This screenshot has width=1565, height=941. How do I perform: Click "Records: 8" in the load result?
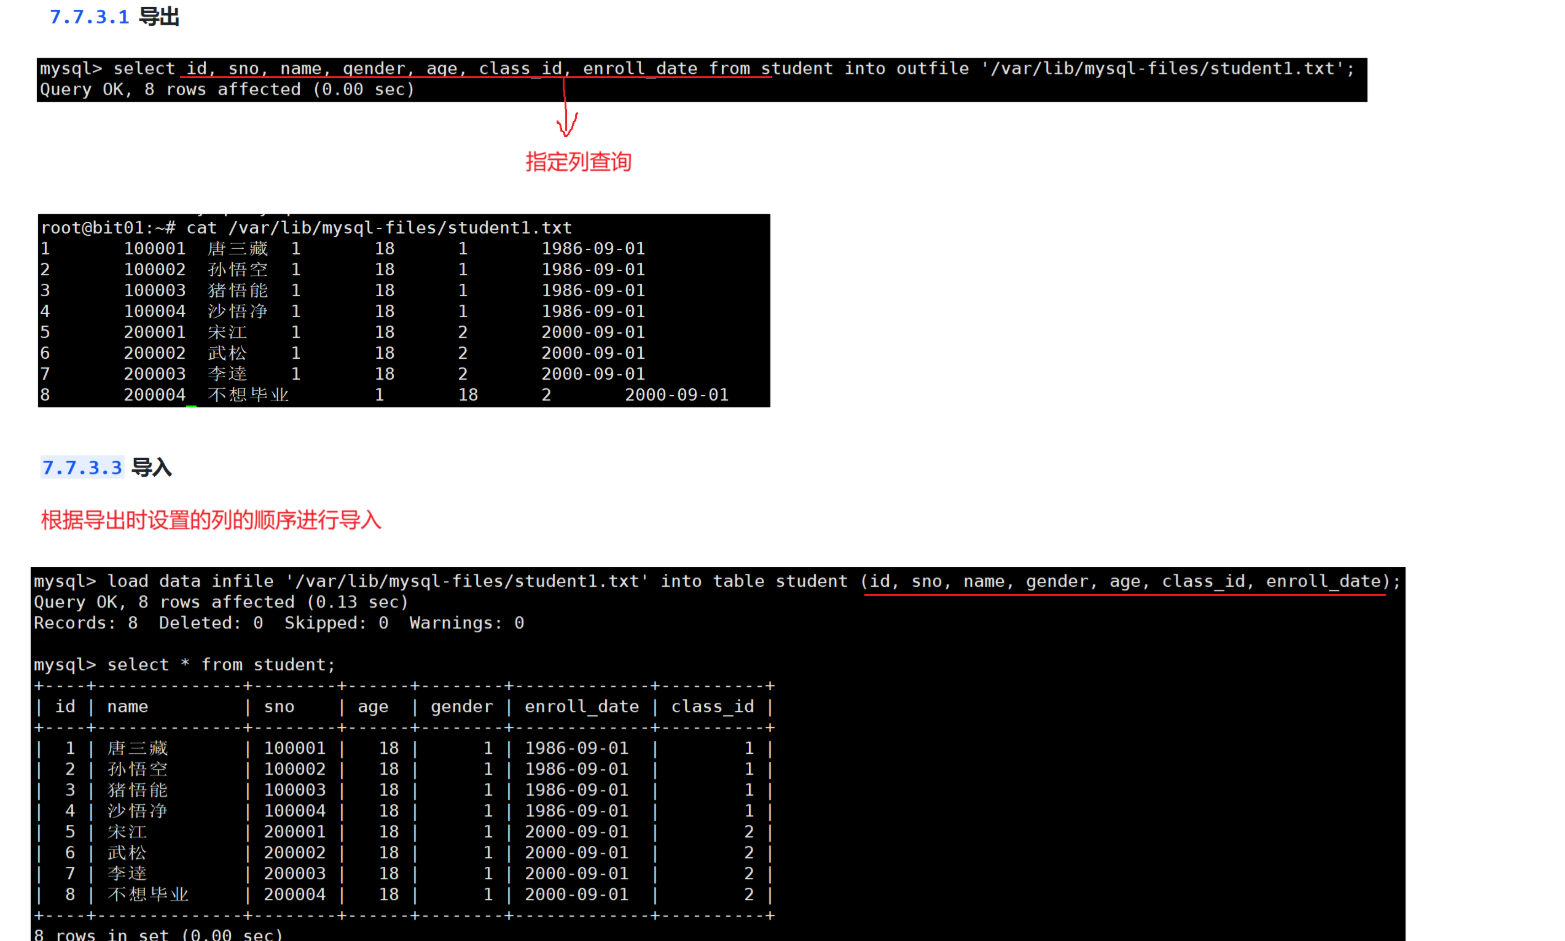coord(86,624)
